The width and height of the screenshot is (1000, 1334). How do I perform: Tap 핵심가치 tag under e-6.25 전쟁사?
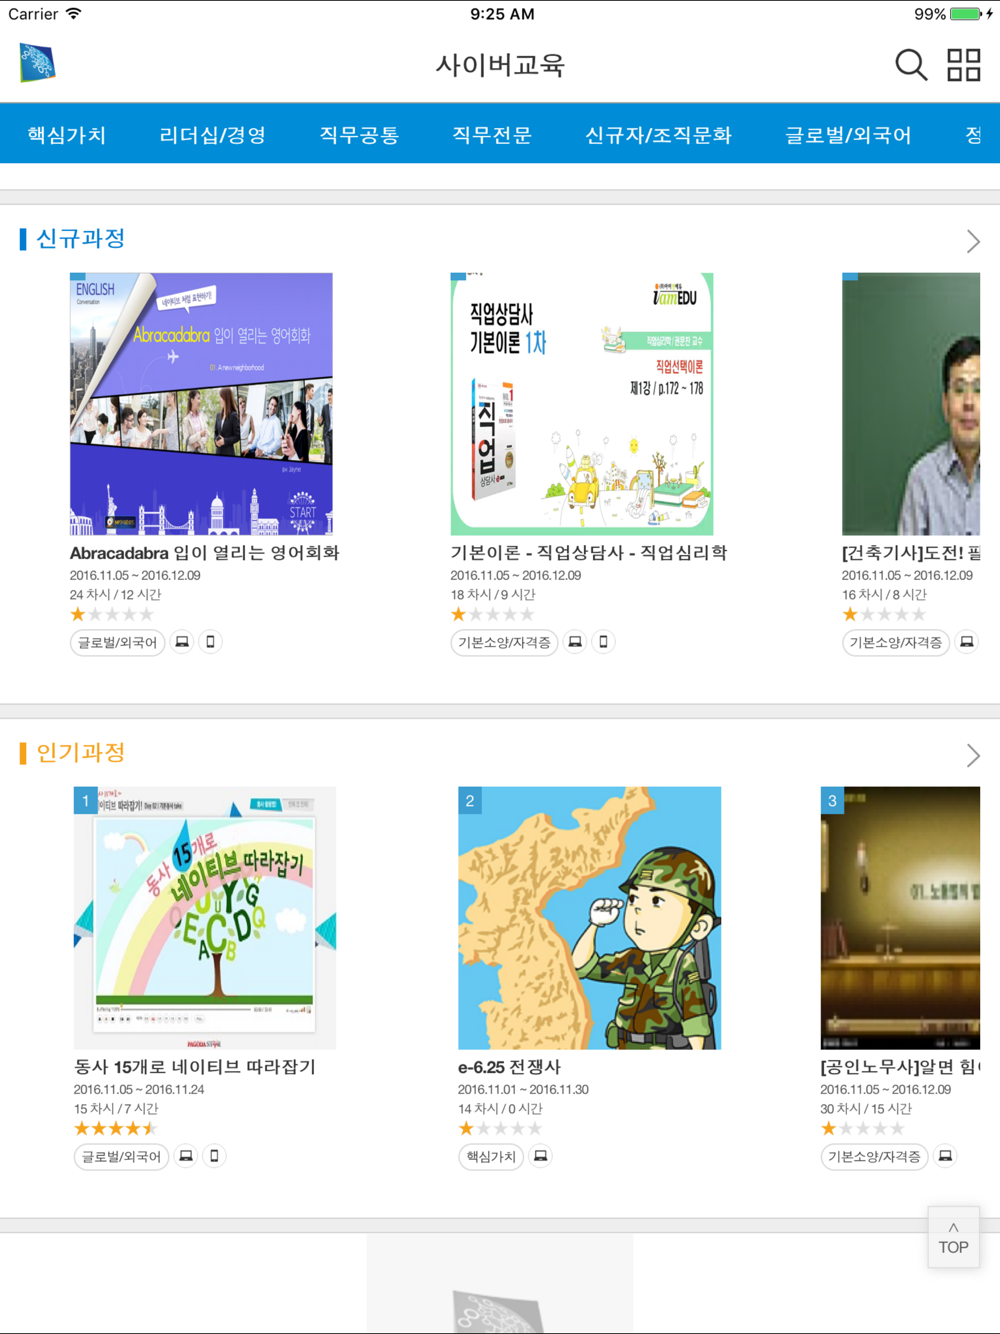[491, 1156]
